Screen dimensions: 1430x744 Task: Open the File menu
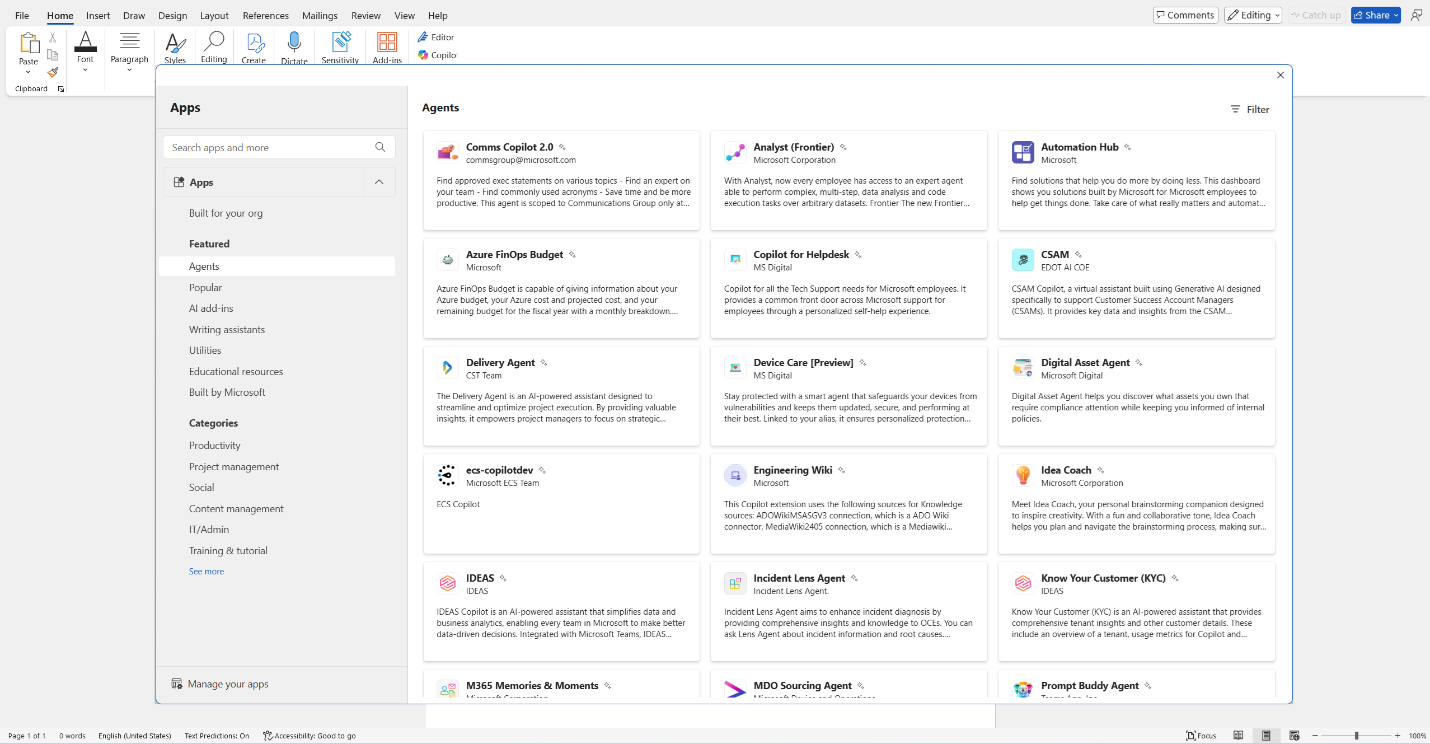coord(22,16)
